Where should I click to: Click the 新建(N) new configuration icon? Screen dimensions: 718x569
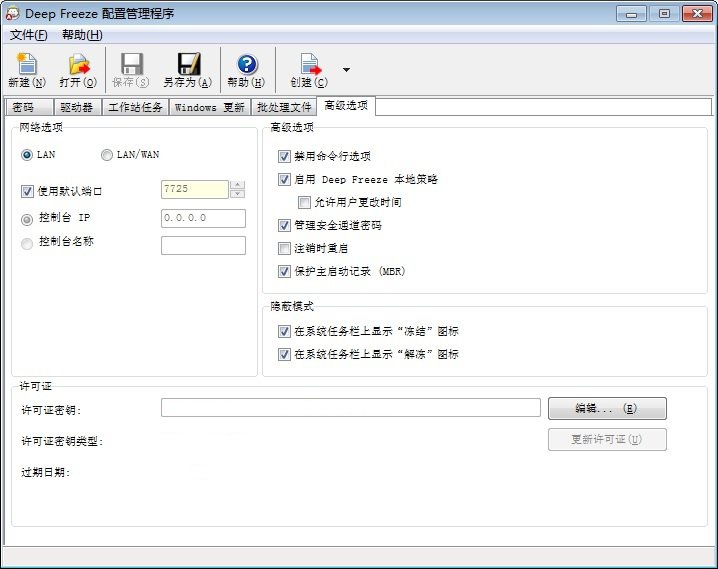tap(27, 70)
